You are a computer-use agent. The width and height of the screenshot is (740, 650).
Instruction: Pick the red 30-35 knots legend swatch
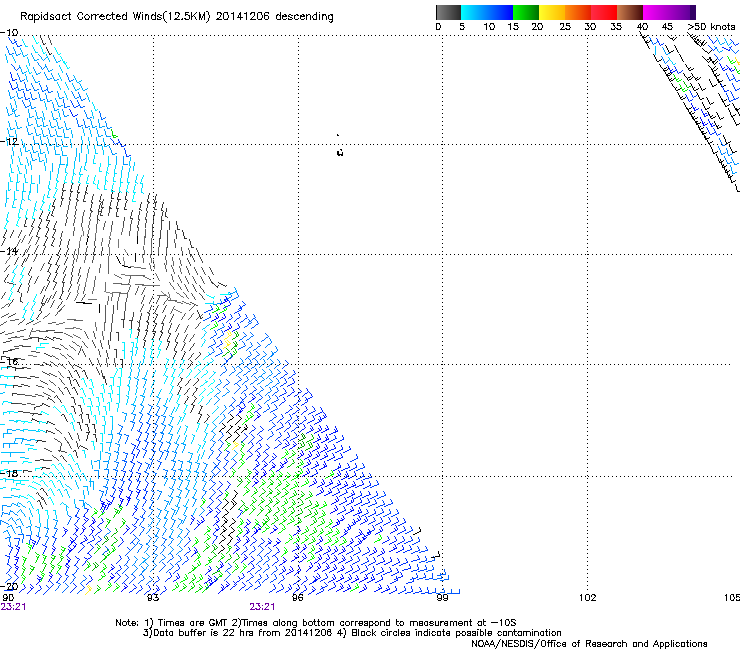pyautogui.click(x=604, y=12)
